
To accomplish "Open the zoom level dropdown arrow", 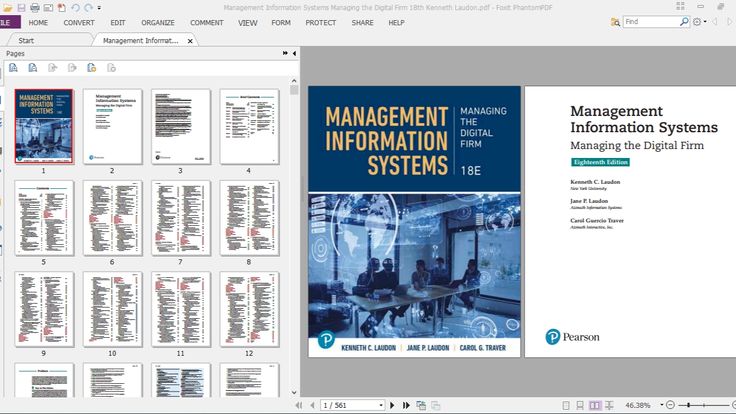I will point(661,405).
